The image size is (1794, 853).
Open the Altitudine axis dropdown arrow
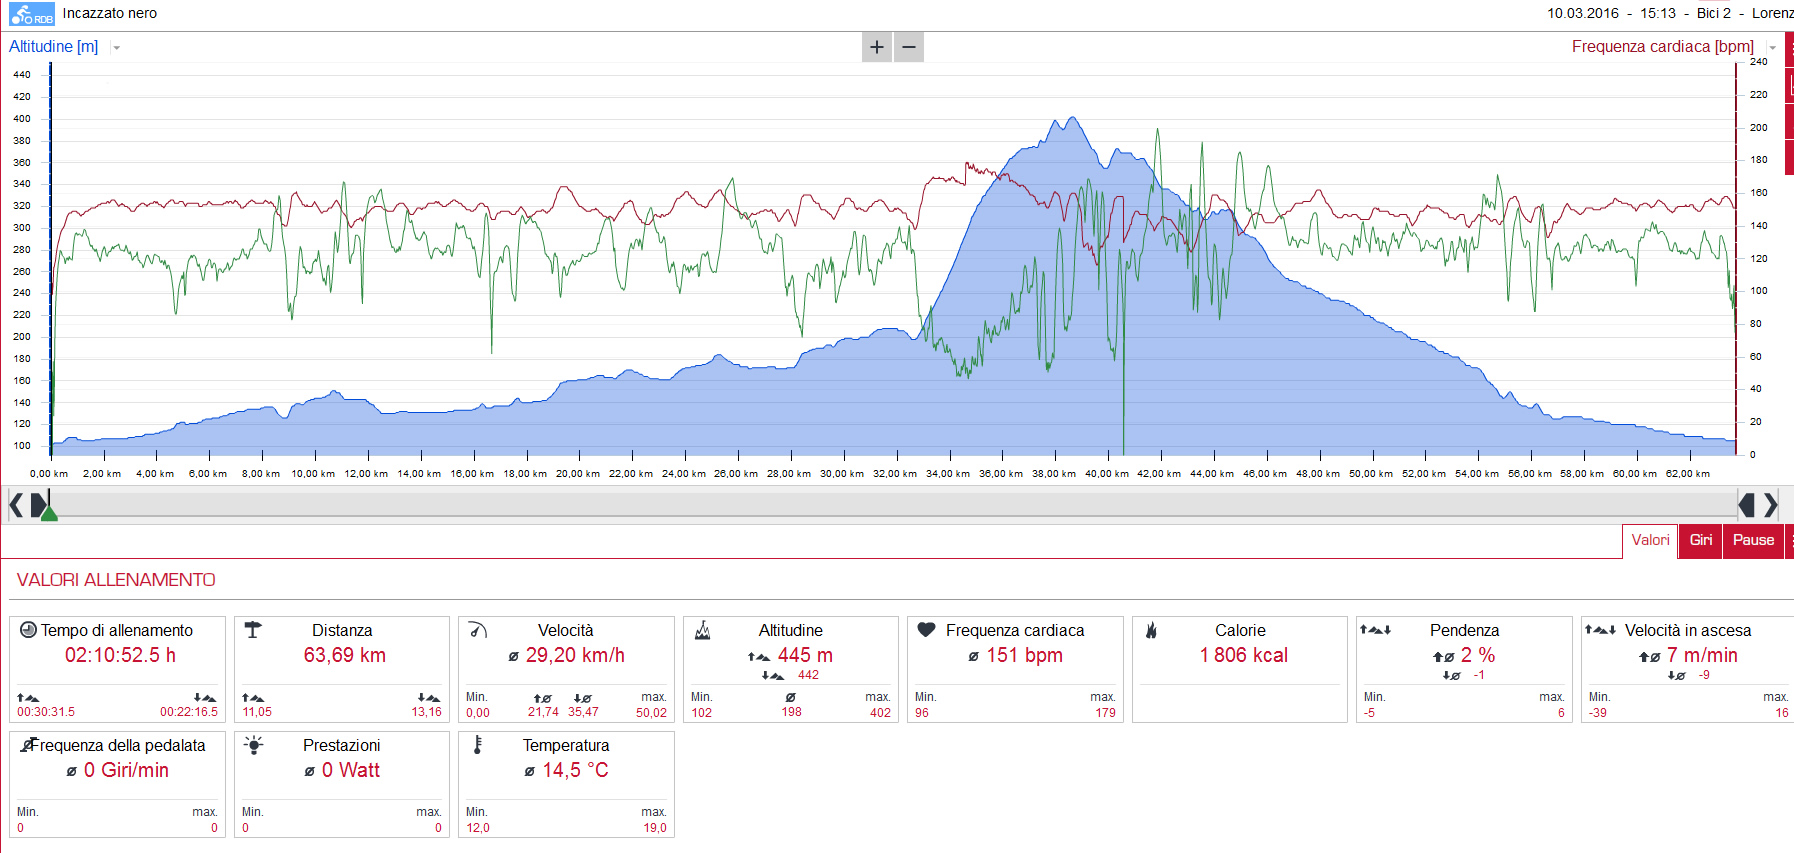(x=116, y=48)
